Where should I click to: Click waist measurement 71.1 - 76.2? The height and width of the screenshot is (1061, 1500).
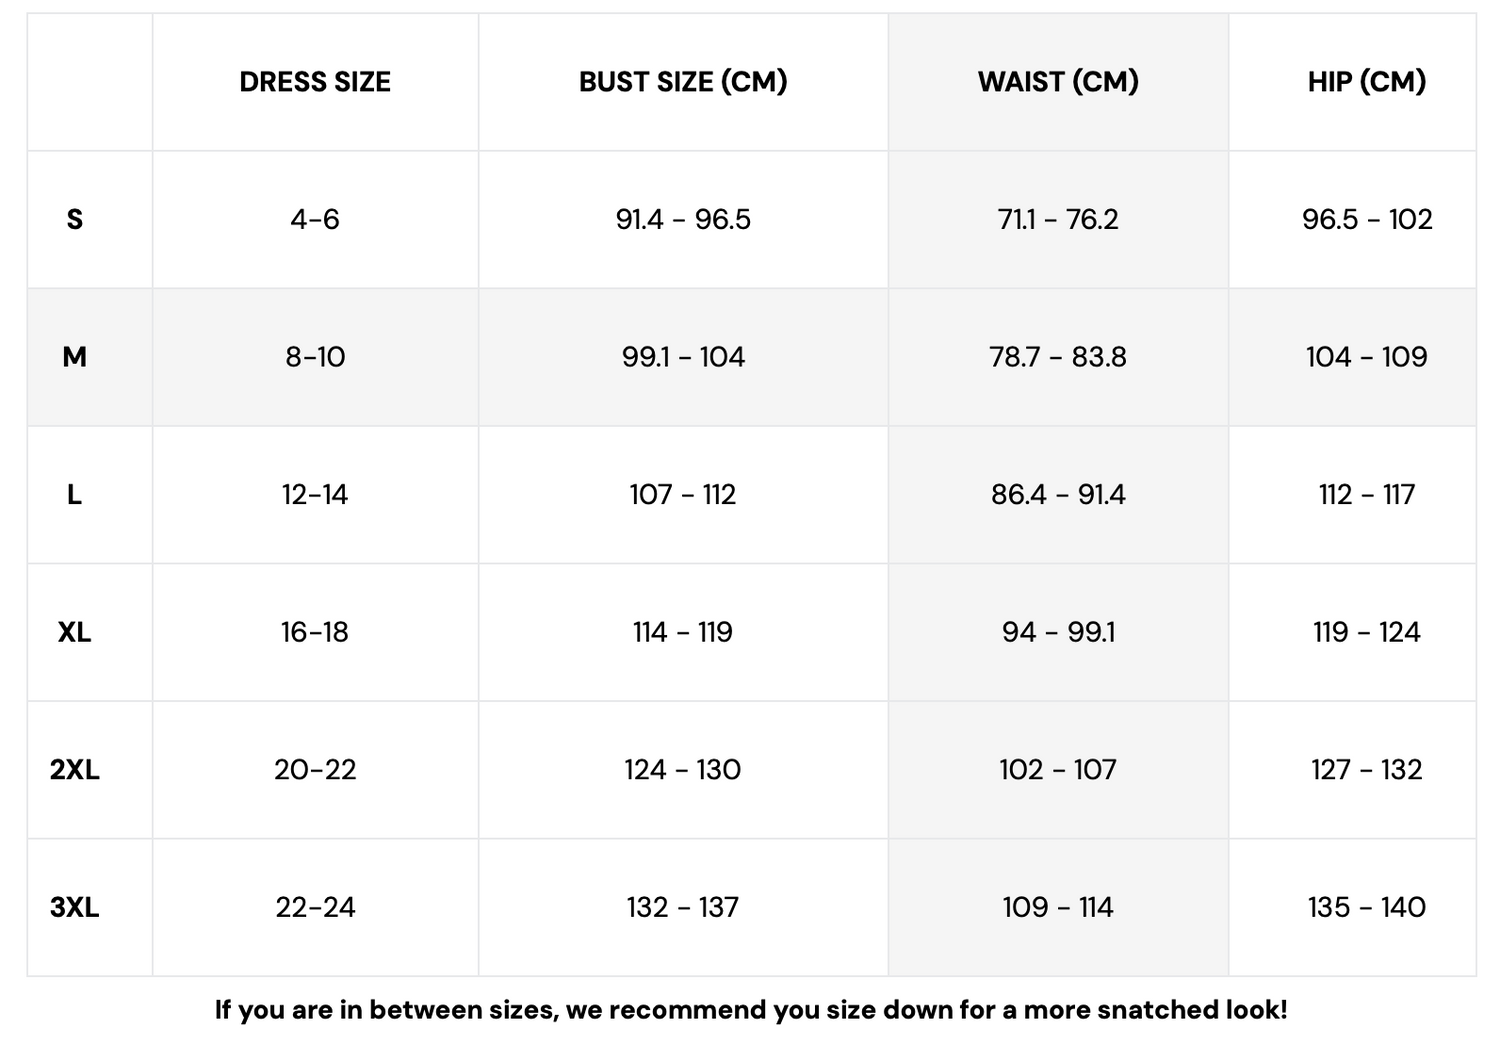pos(1058,219)
